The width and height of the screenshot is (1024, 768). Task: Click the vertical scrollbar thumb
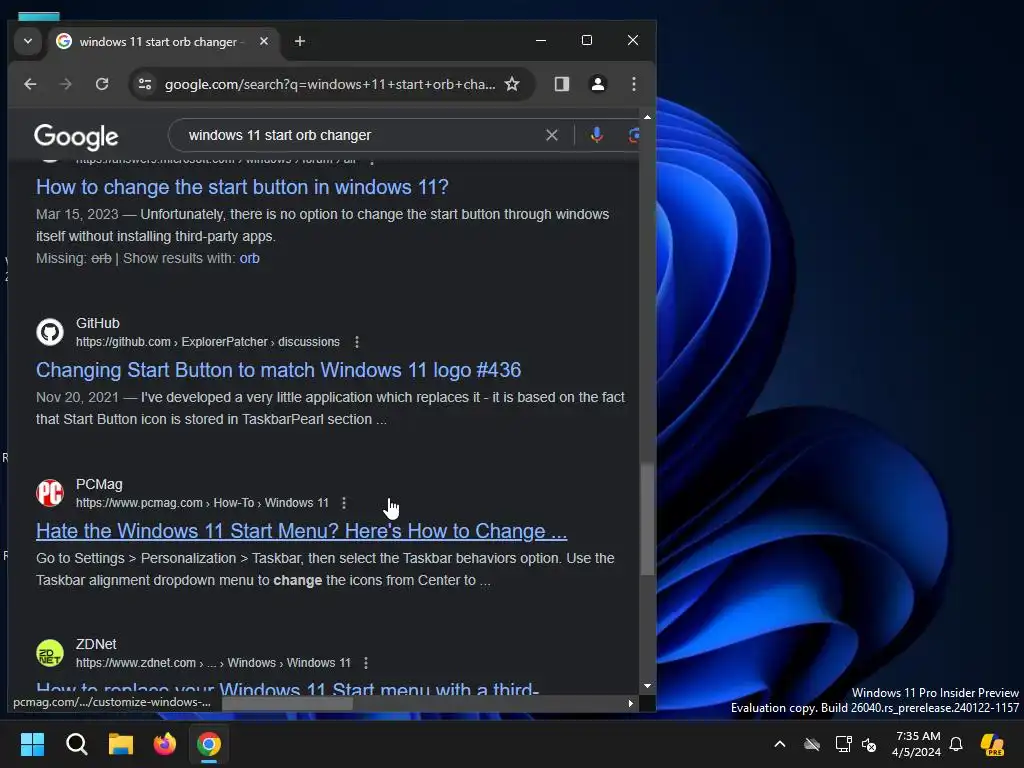point(647,520)
